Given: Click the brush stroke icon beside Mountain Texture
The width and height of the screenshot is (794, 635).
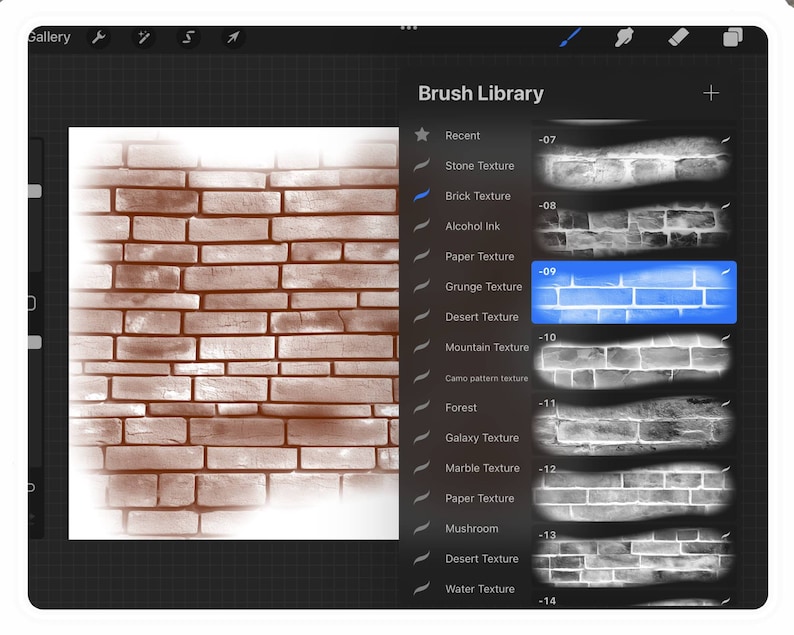Looking at the screenshot, I should pyautogui.click(x=422, y=346).
